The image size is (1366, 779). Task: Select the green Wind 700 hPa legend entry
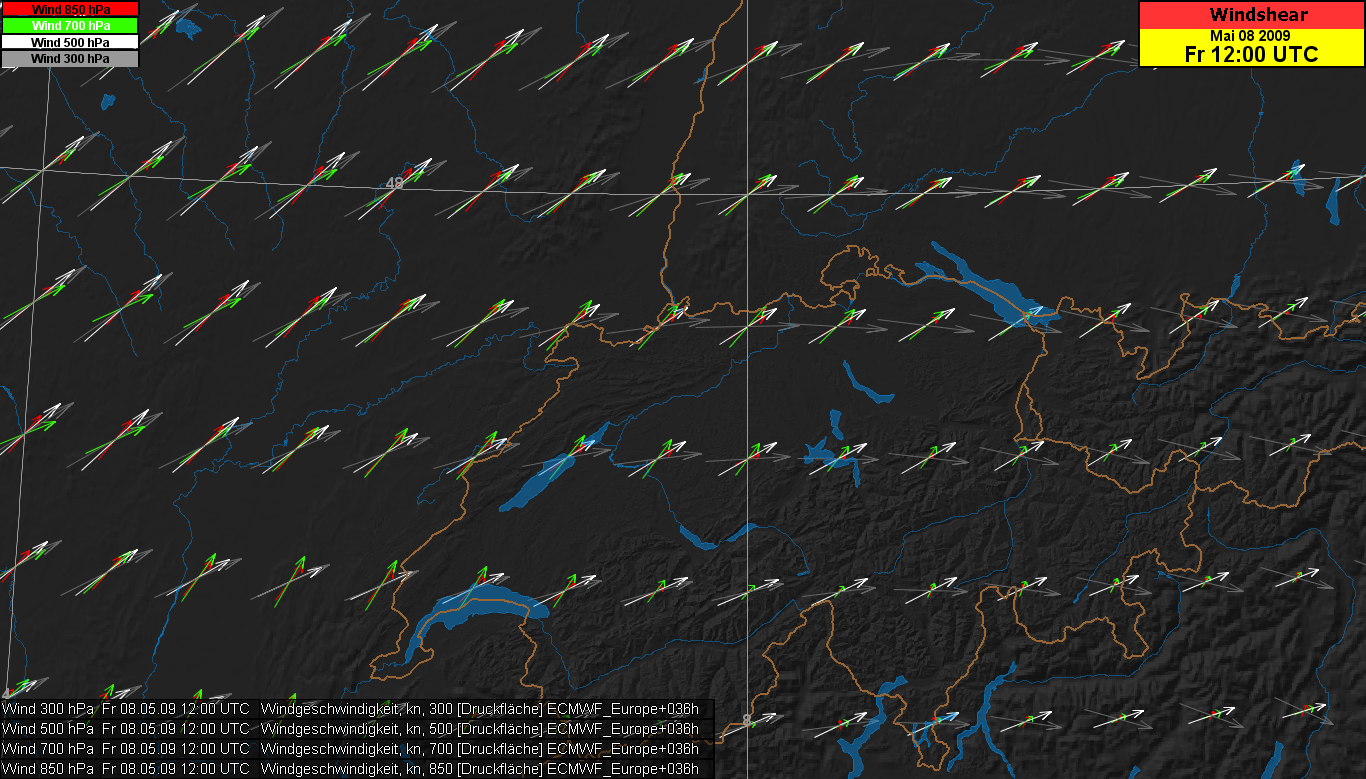click(70, 25)
